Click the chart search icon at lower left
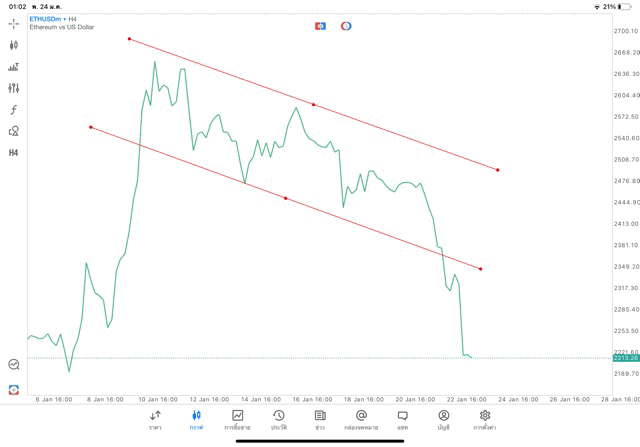 pyautogui.click(x=14, y=365)
